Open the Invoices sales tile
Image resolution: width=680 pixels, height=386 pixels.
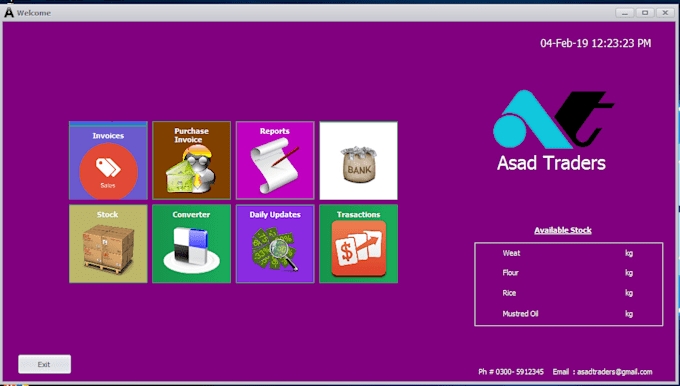(108, 160)
